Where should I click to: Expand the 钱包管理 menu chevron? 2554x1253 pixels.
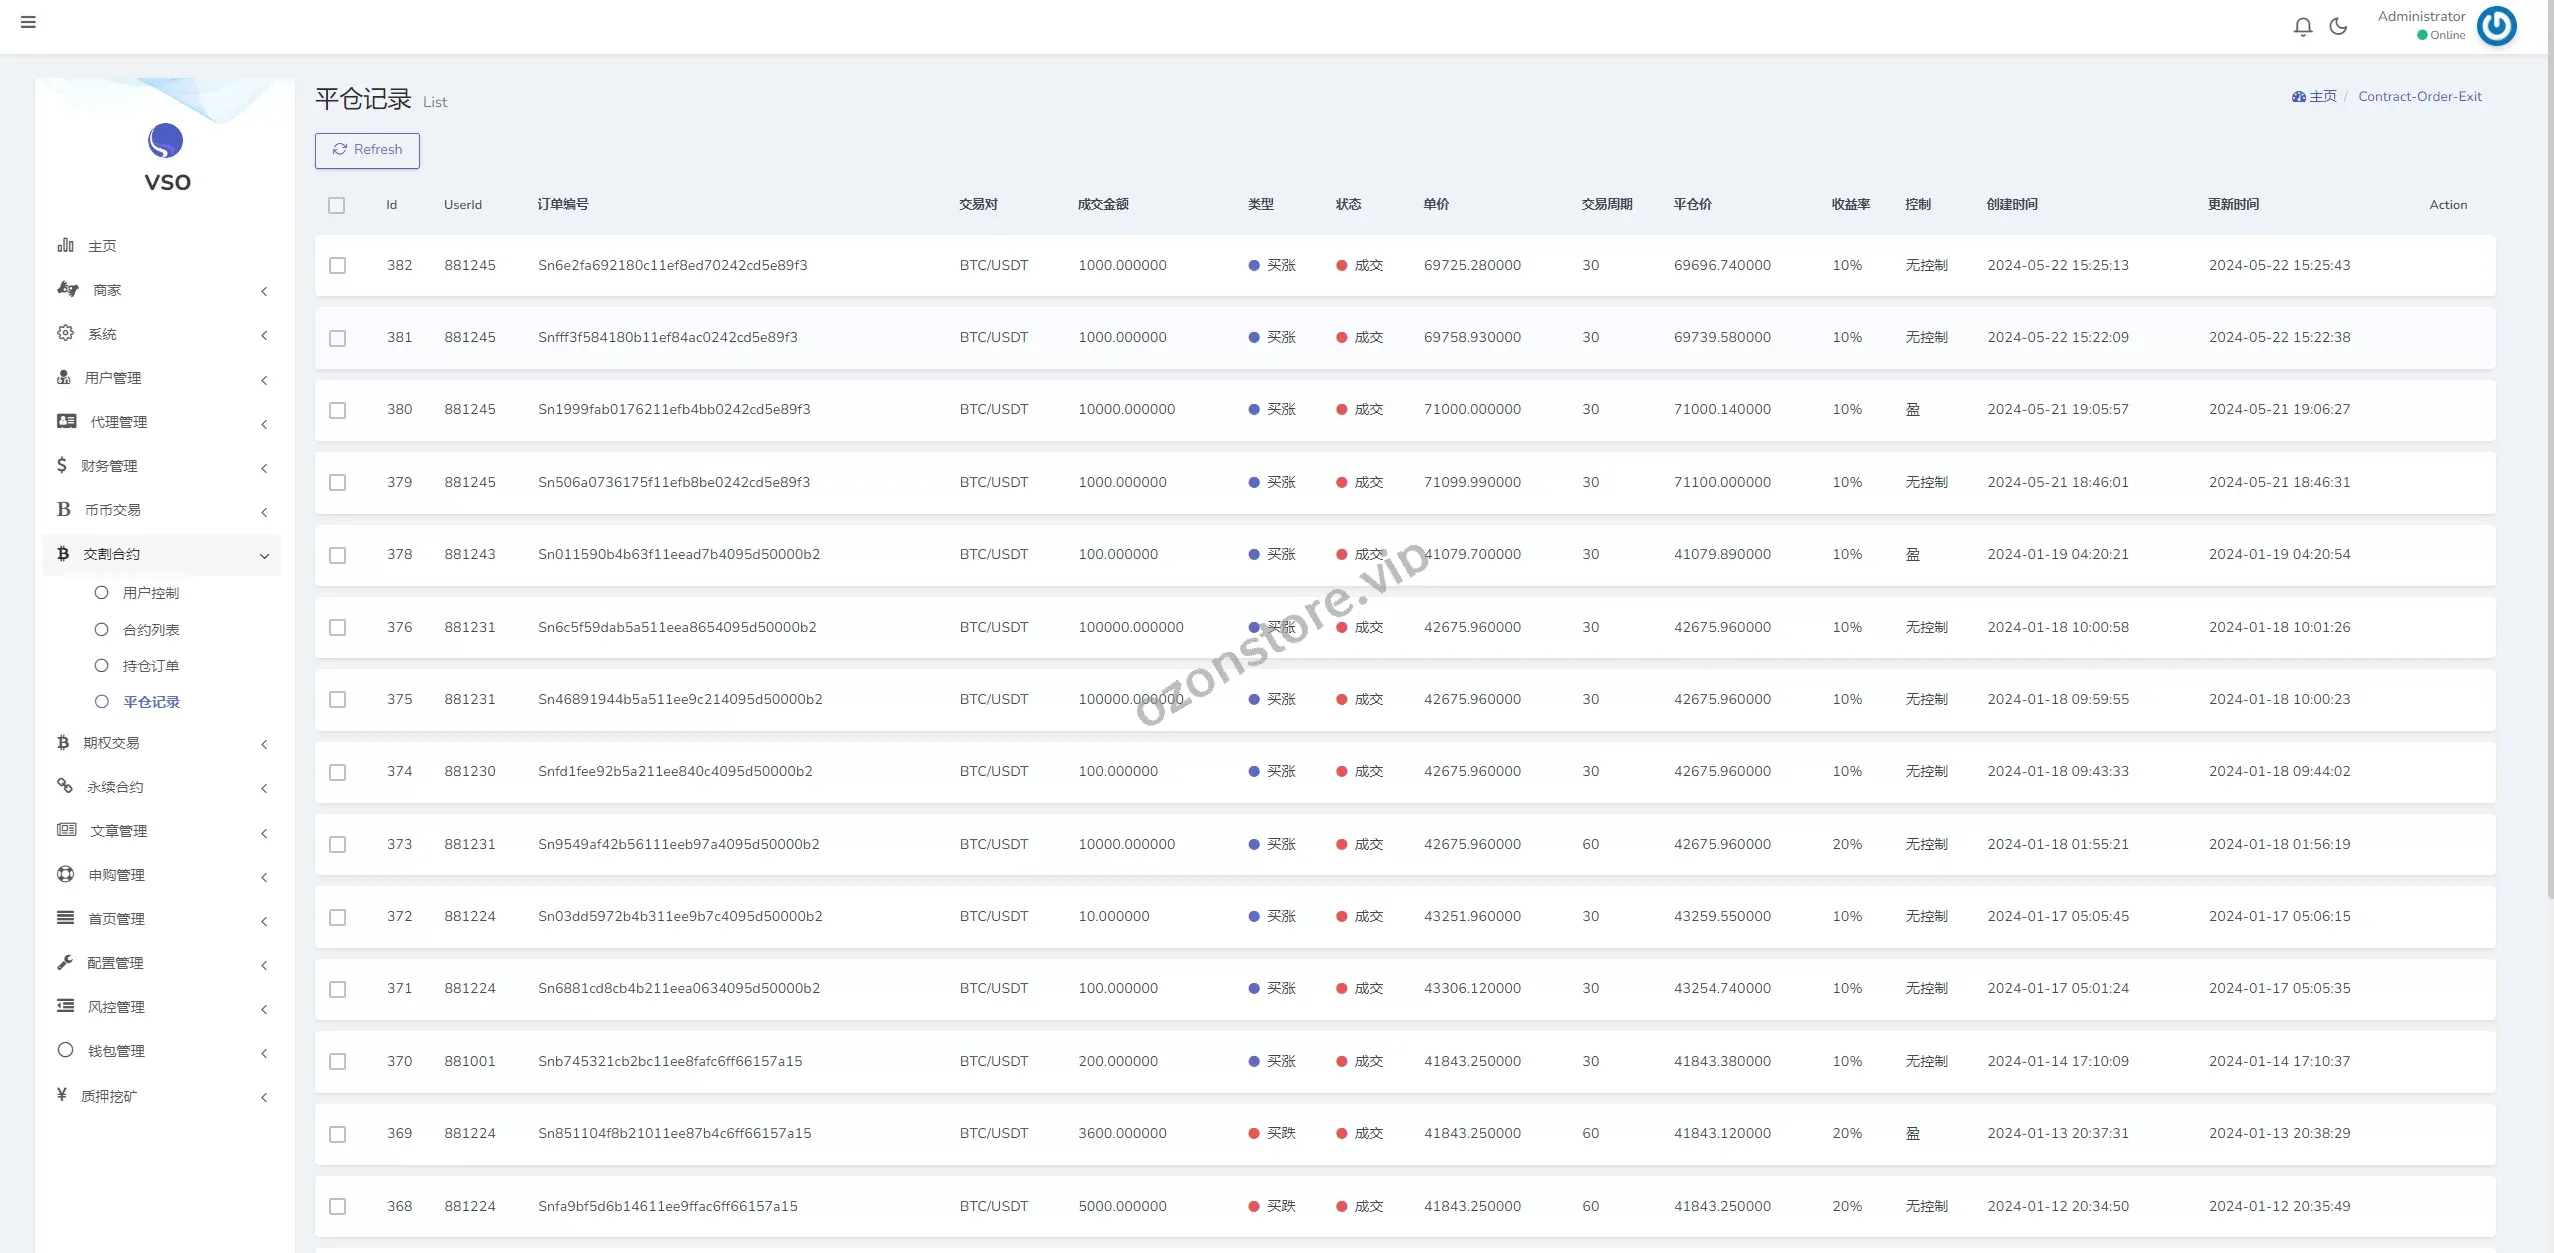264,1053
